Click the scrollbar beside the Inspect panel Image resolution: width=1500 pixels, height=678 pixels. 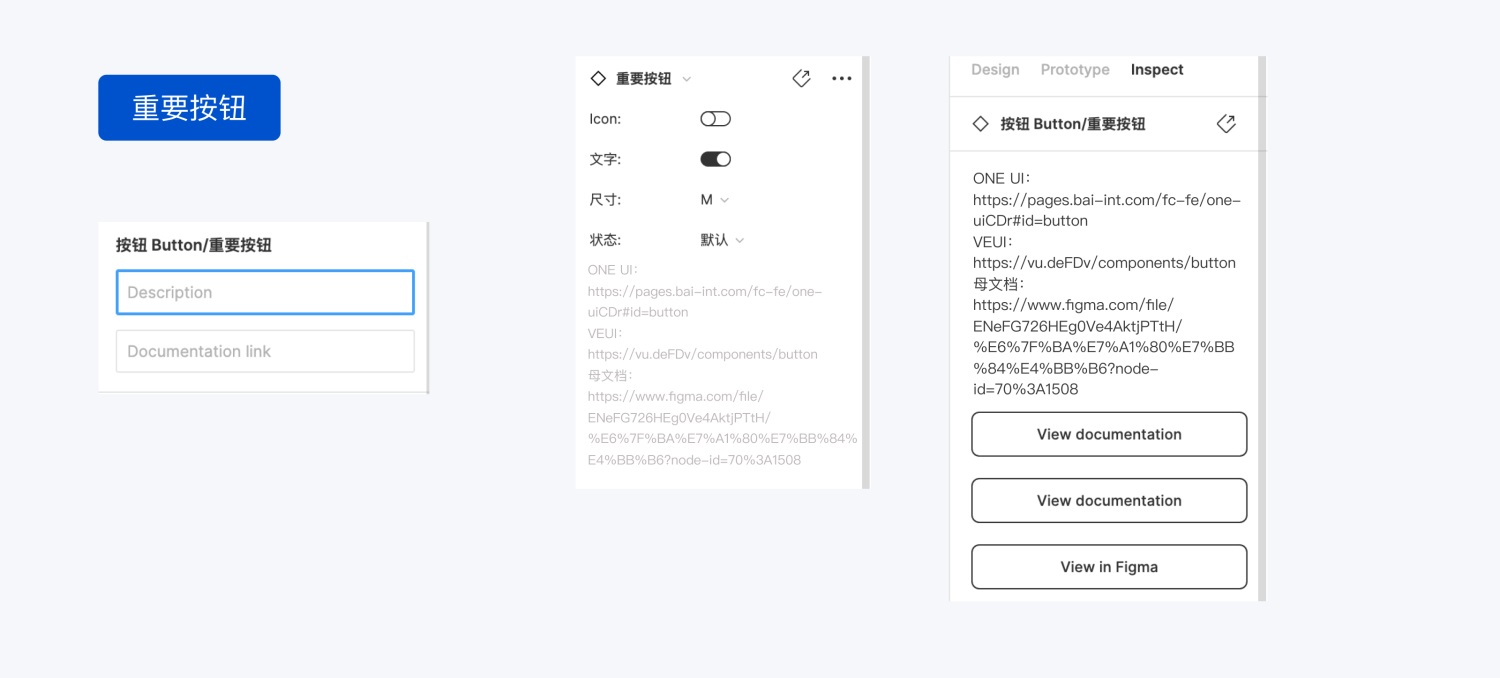click(1262, 328)
